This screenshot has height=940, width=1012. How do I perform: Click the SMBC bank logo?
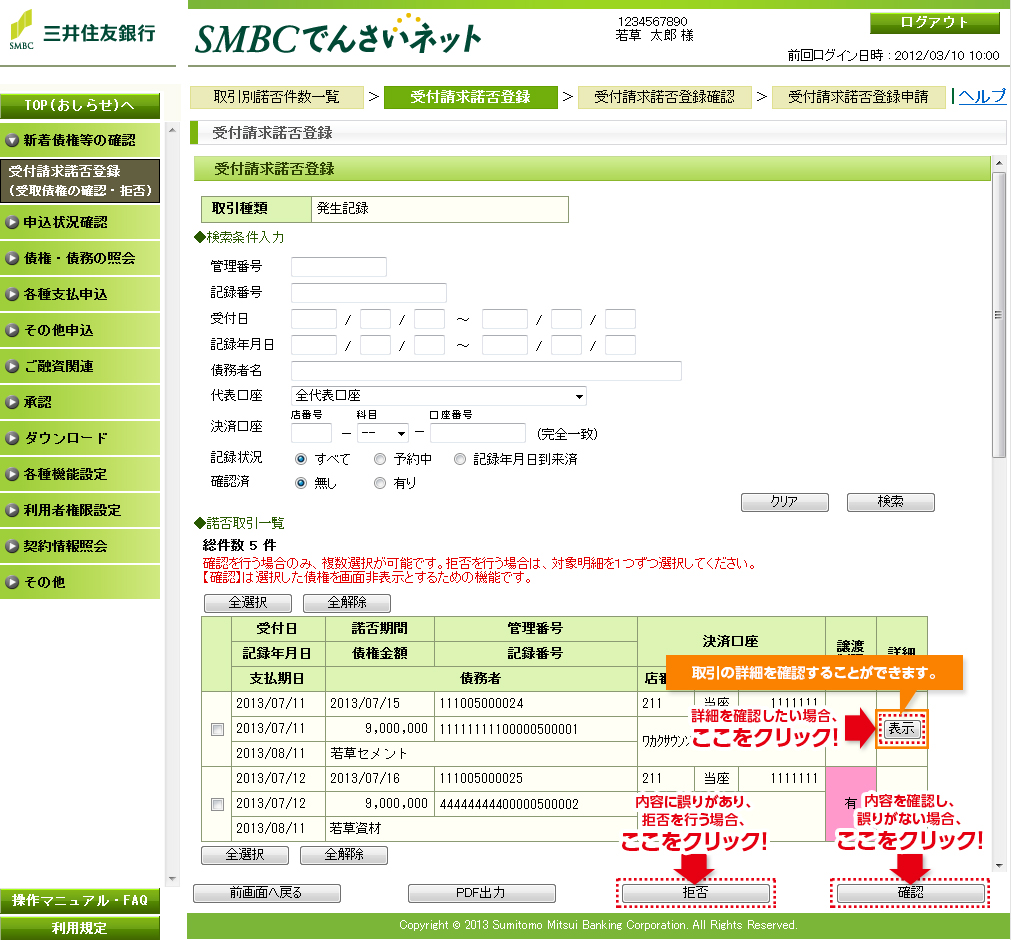point(82,30)
